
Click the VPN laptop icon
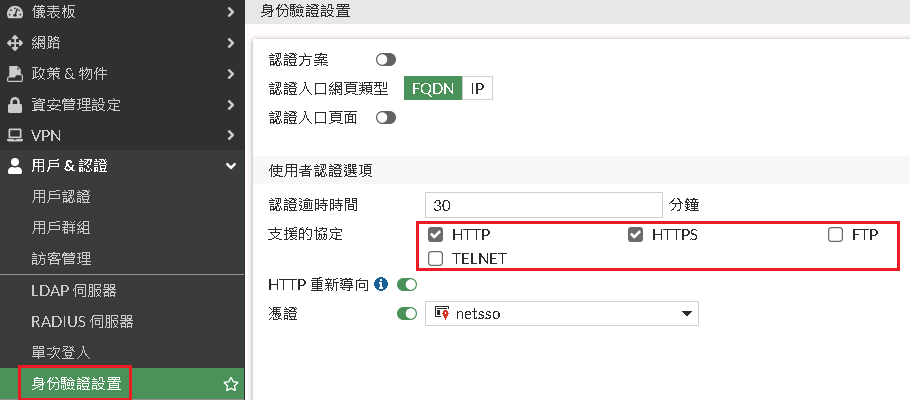15,135
